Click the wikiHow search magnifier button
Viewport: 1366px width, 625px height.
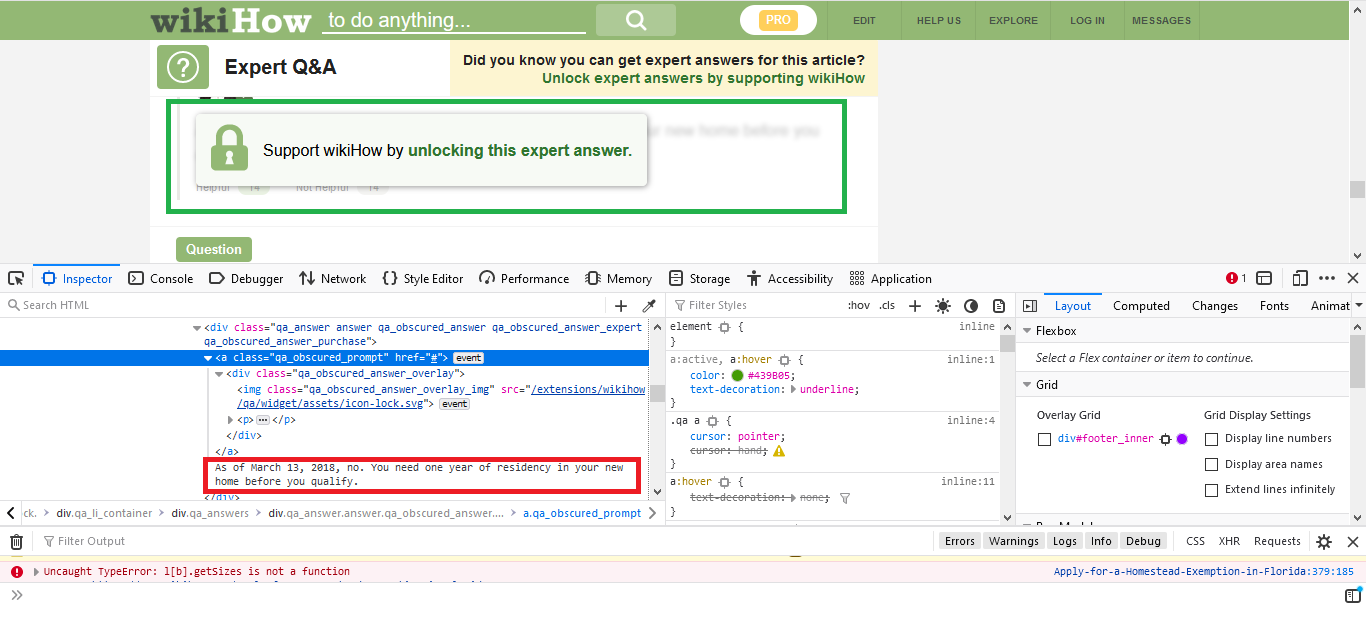636,20
